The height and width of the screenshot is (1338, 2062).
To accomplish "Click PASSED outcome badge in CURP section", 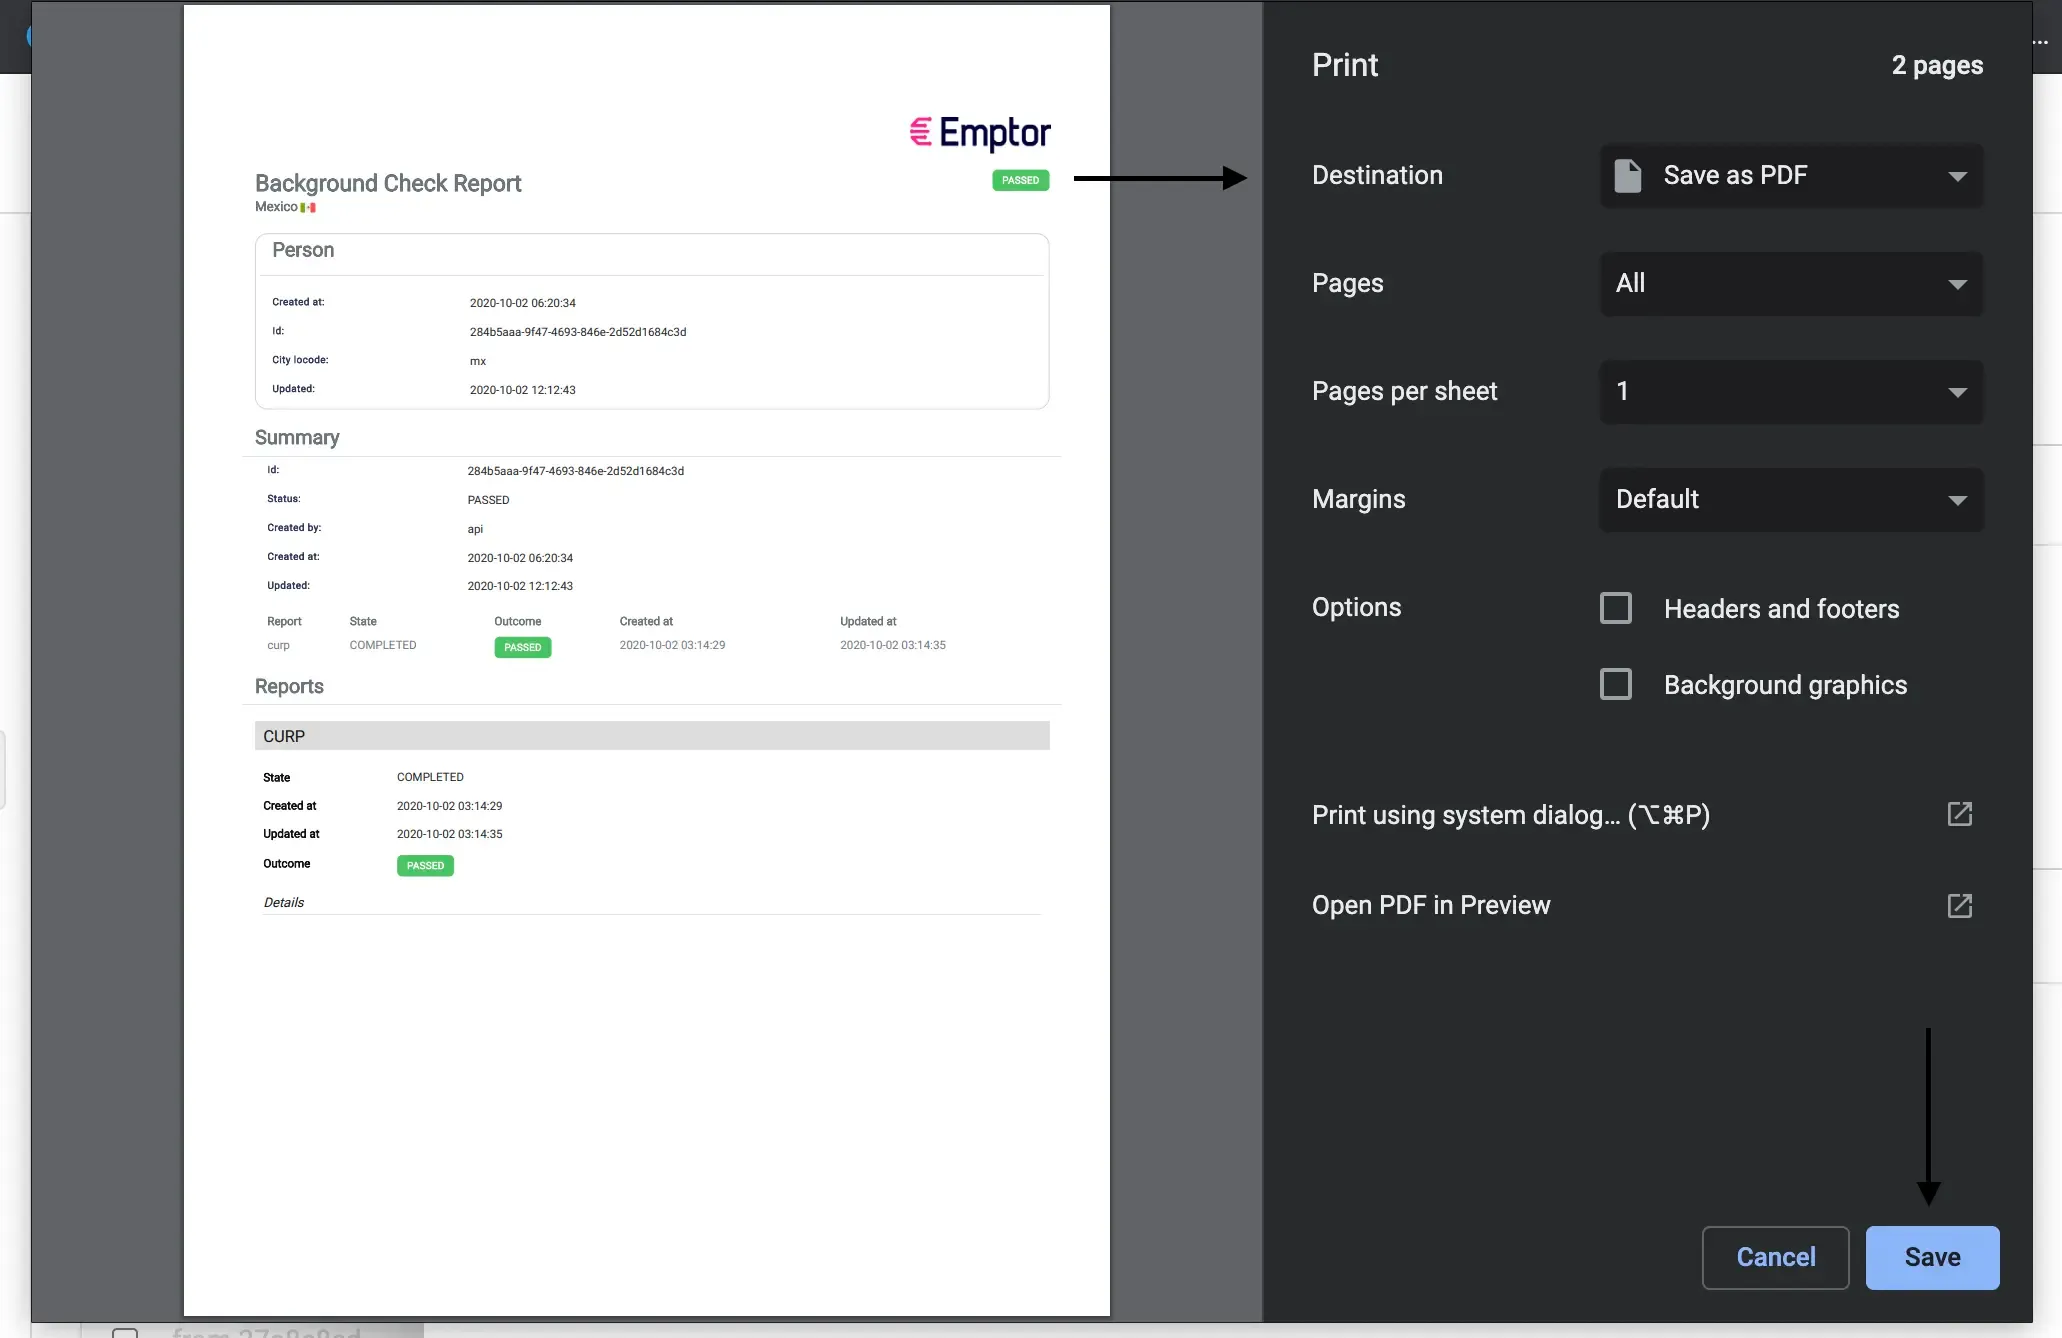I will tap(425, 866).
